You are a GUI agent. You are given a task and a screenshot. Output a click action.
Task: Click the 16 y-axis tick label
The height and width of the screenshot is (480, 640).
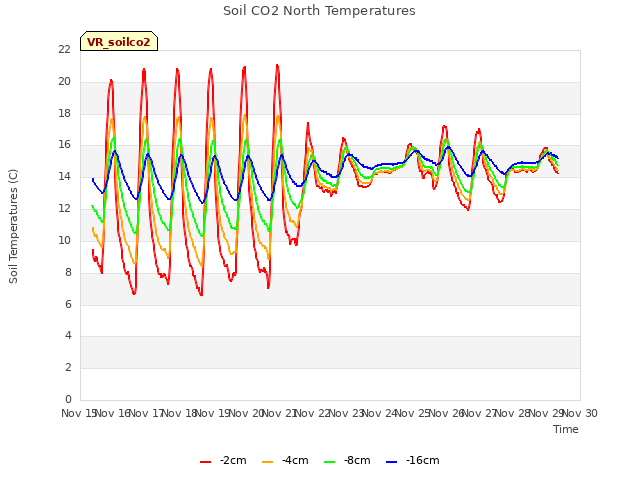64,145
